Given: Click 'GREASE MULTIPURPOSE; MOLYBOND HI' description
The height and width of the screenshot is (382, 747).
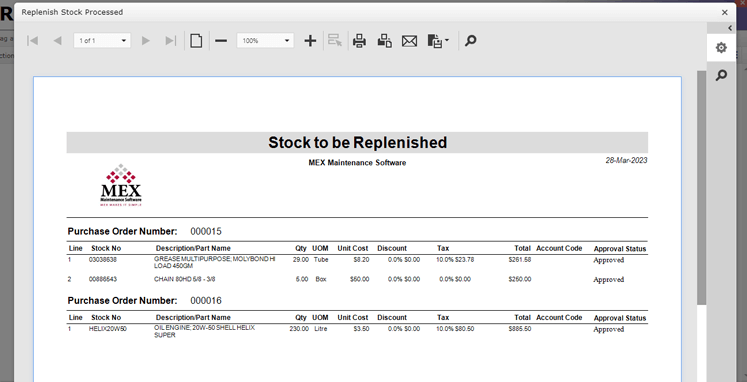Looking at the screenshot, I should (214, 259).
